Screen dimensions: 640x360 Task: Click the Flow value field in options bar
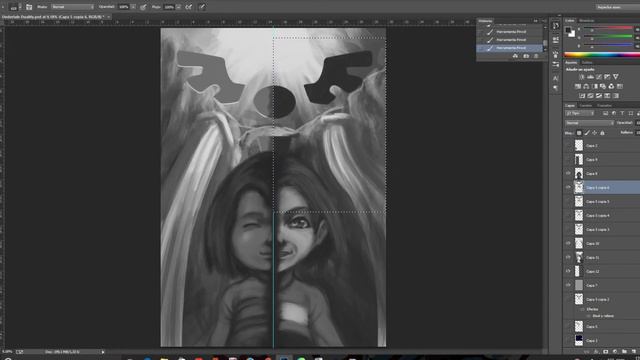(x=169, y=7)
